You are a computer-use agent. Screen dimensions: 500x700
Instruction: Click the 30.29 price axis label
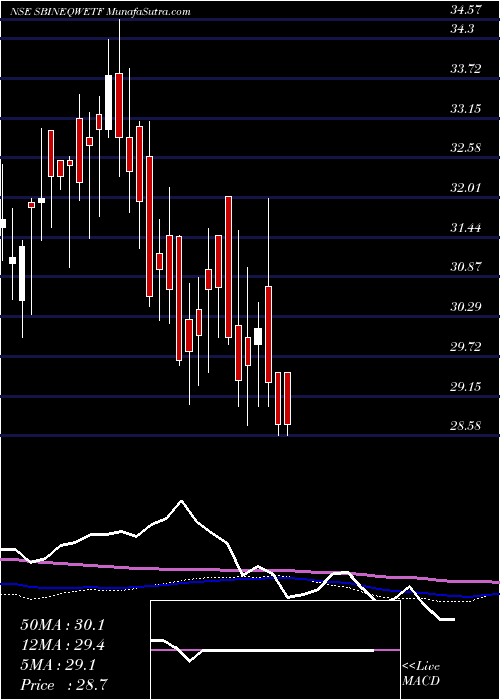tap(466, 307)
